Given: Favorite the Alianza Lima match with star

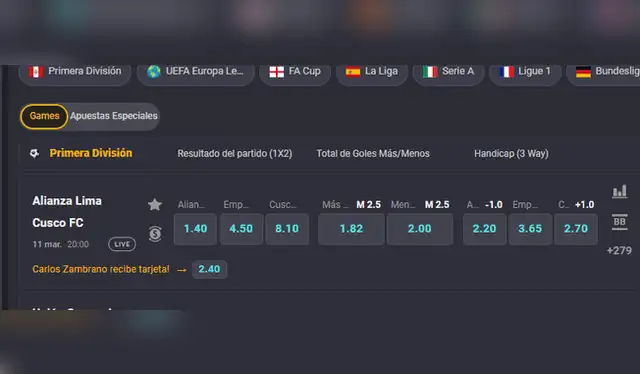Looking at the screenshot, I should [155, 204].
